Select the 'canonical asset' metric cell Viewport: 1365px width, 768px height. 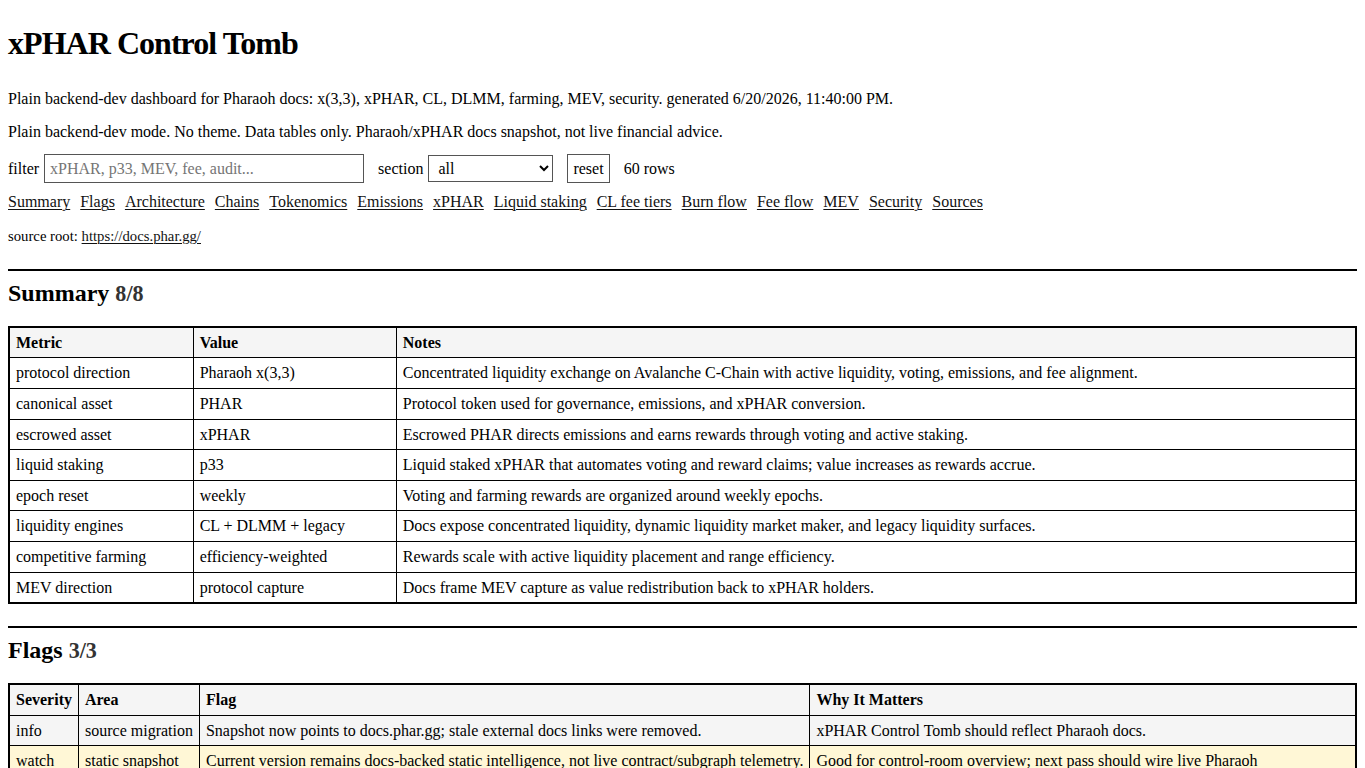[x=101, y=404]
